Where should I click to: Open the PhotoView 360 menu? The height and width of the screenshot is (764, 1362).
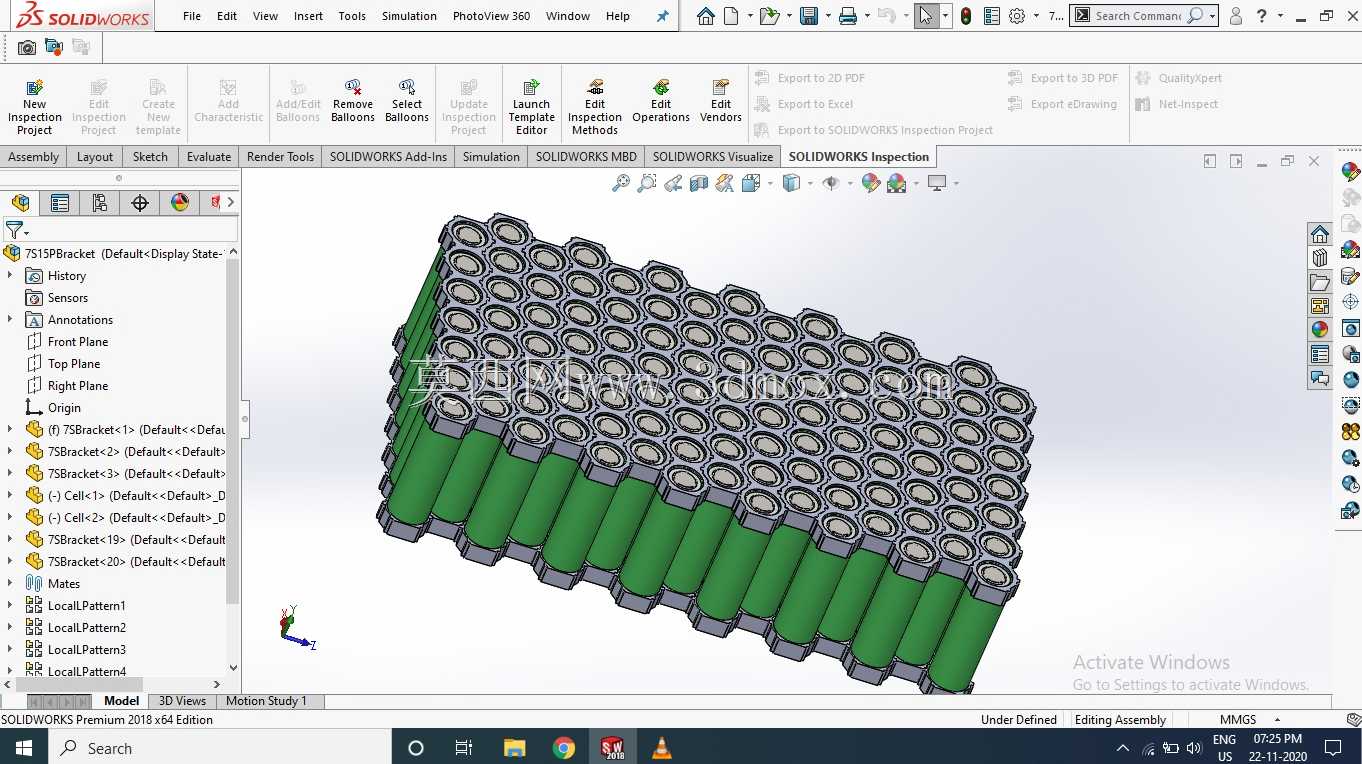tap(491, 16)
